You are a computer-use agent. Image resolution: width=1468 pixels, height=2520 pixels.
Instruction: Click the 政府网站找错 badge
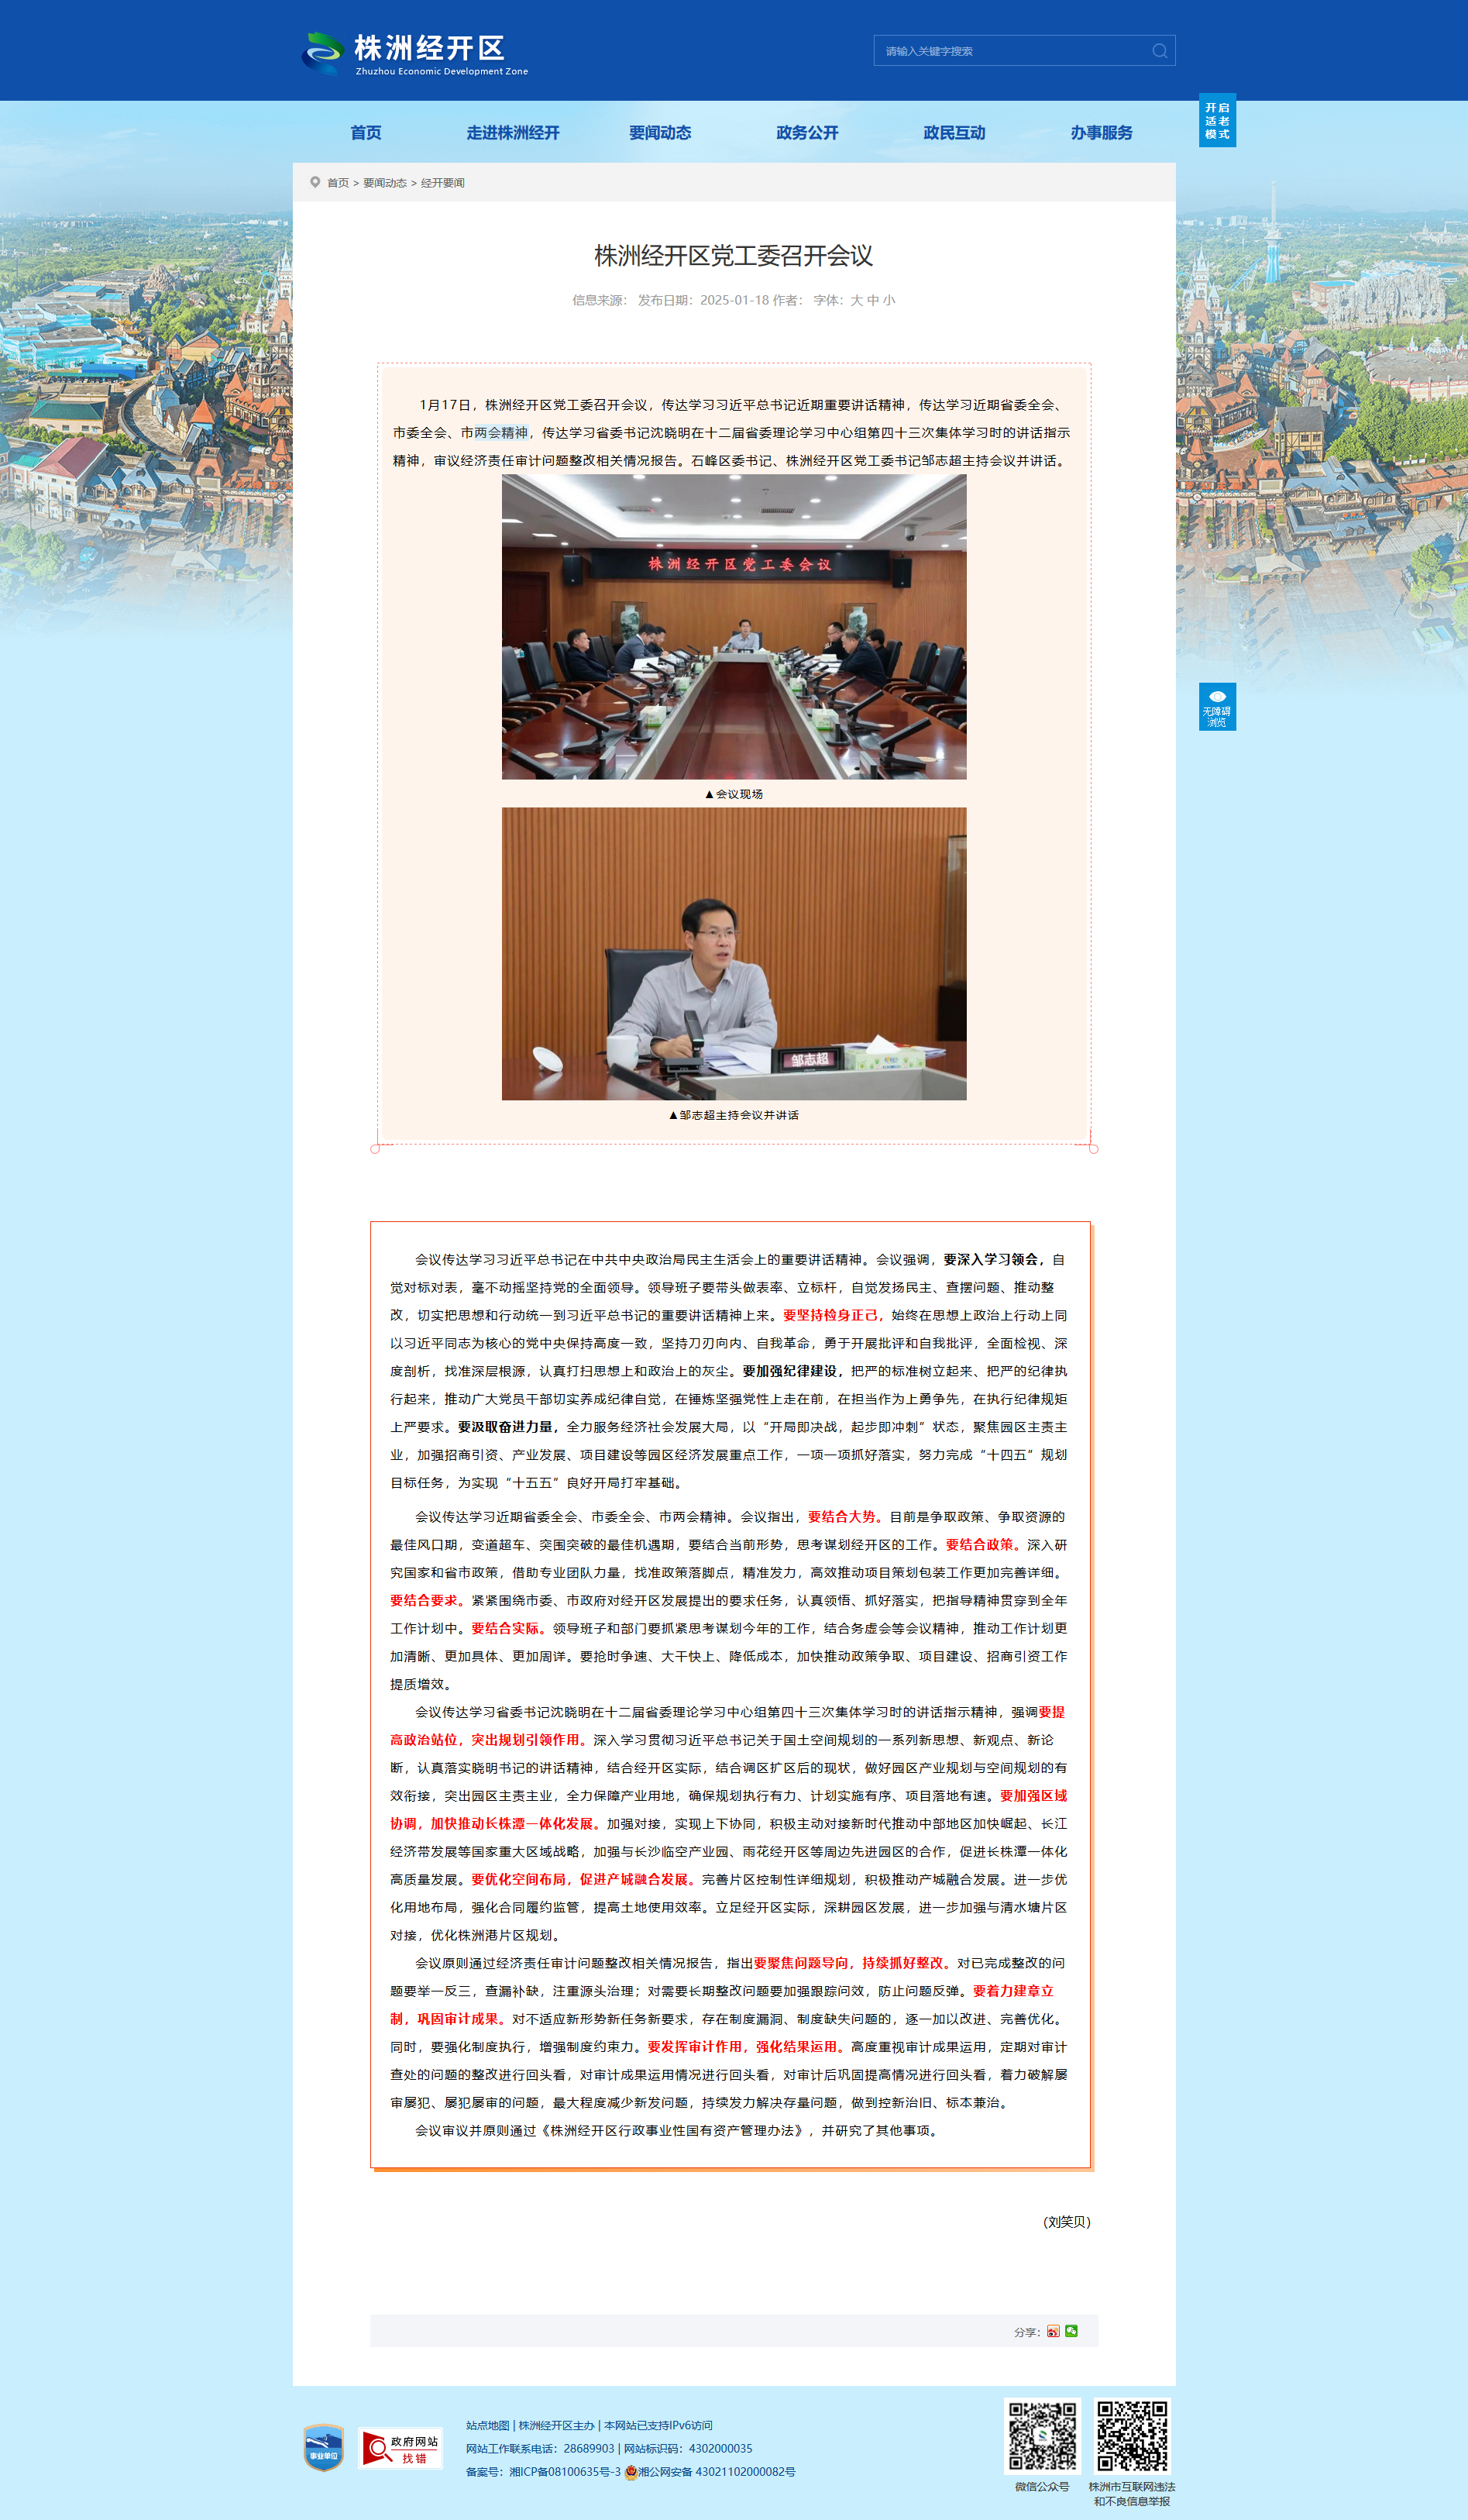pyautogui.click(x=401, y=2449)
